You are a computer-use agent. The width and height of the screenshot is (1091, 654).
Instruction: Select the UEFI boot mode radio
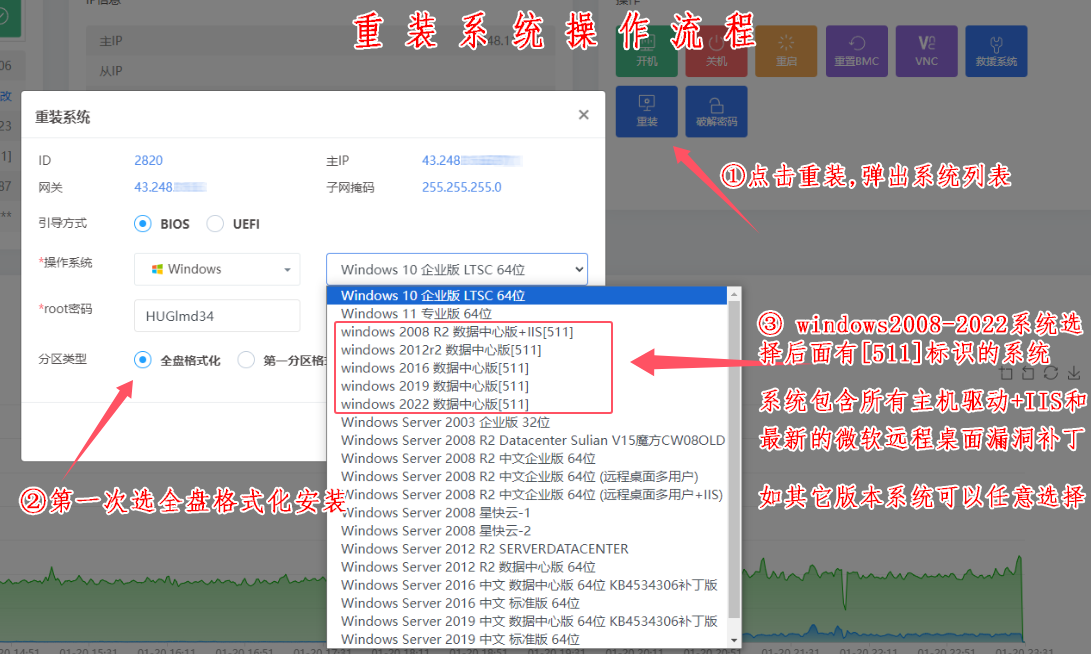215,223
